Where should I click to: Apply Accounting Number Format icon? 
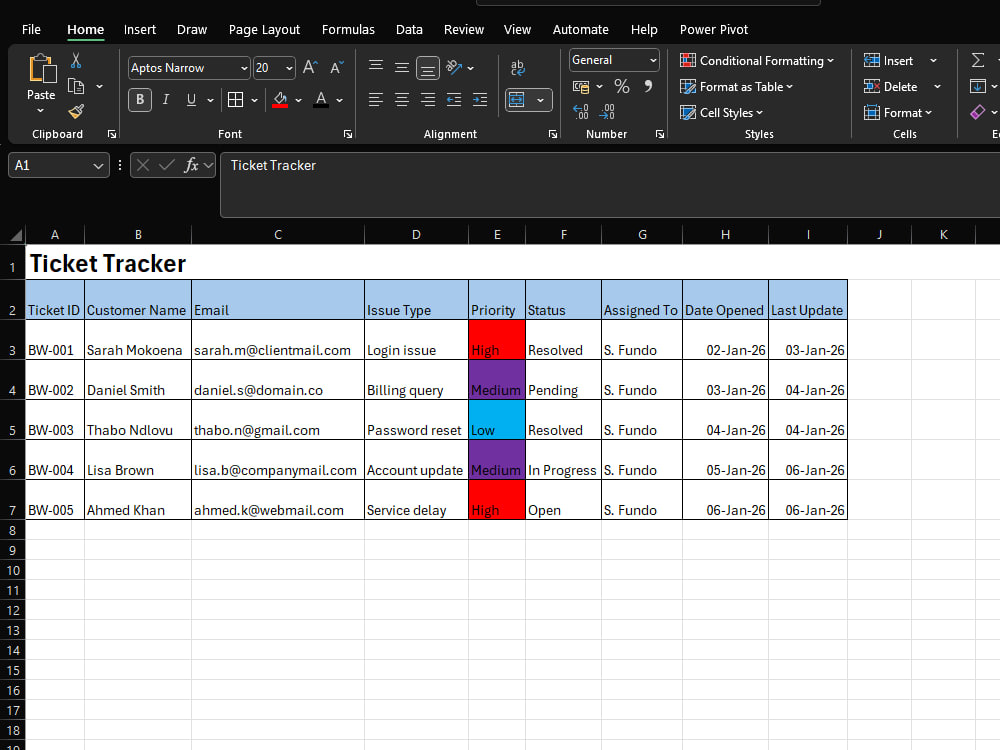[x=581, y=86]
